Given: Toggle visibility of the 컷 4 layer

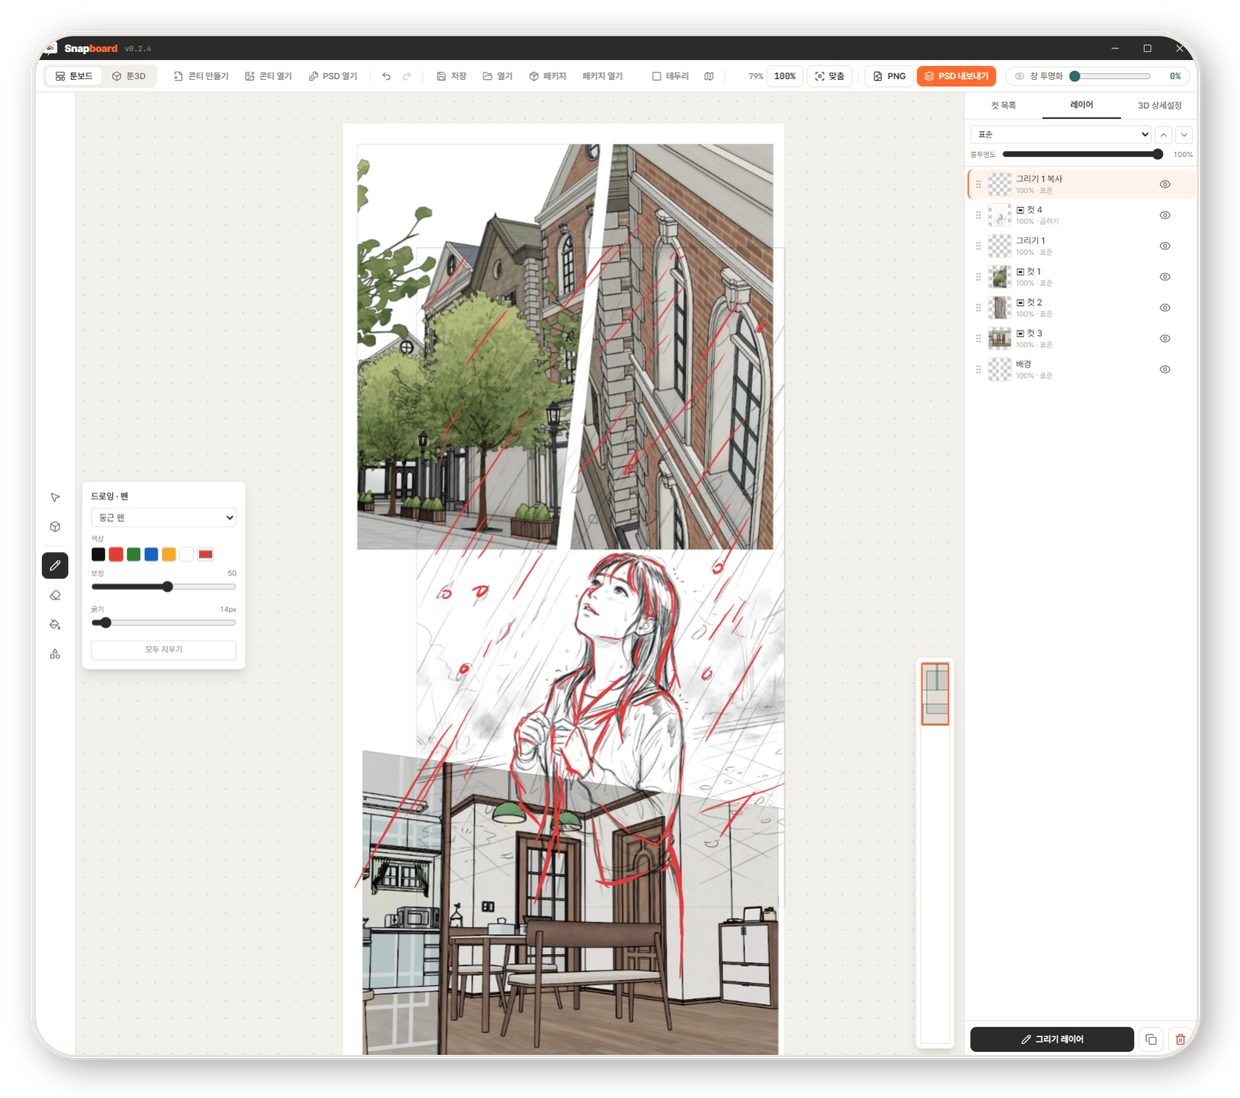Looking at the screenshot, I should [x=1165, y=215].
